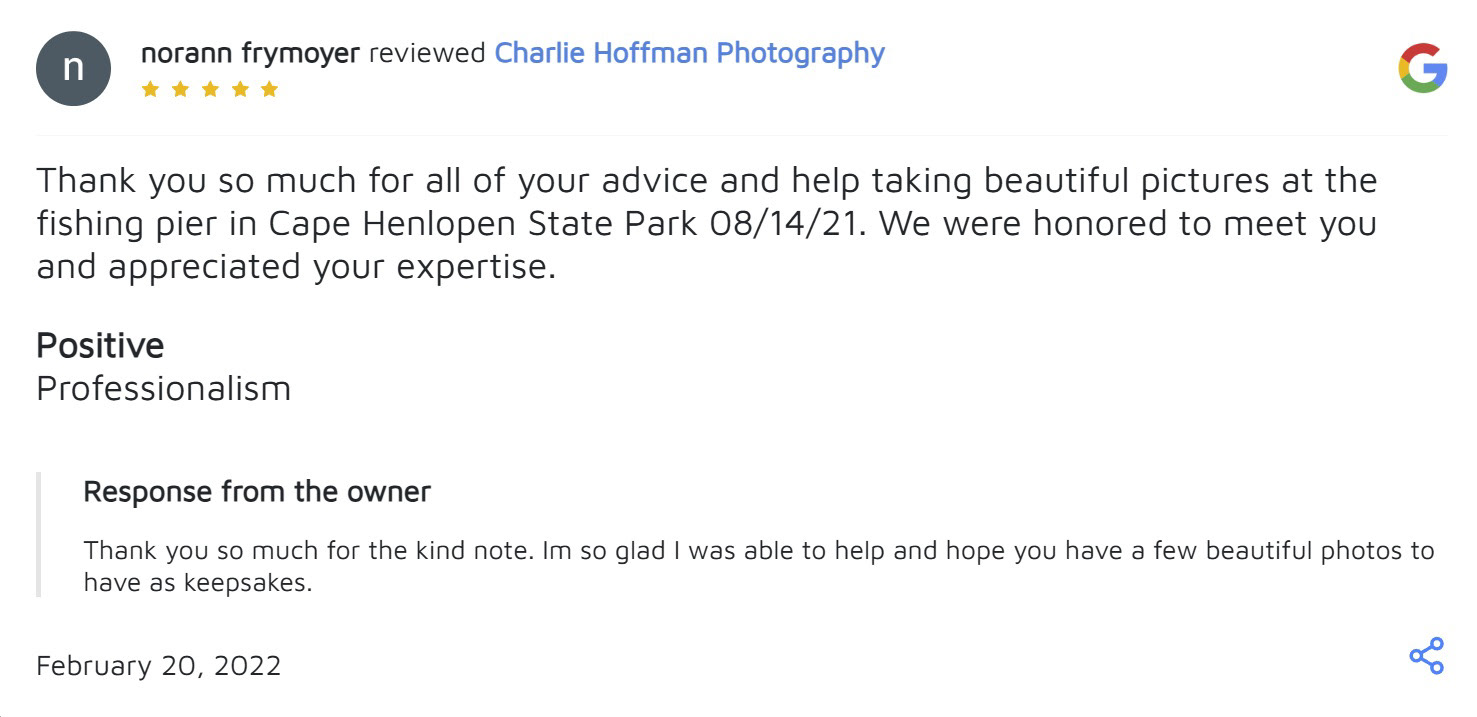Click the gray quote bar beside owner response
The width and height of the screenshot is (1477, 717).
pyautogui.click(x=39, y=534)
